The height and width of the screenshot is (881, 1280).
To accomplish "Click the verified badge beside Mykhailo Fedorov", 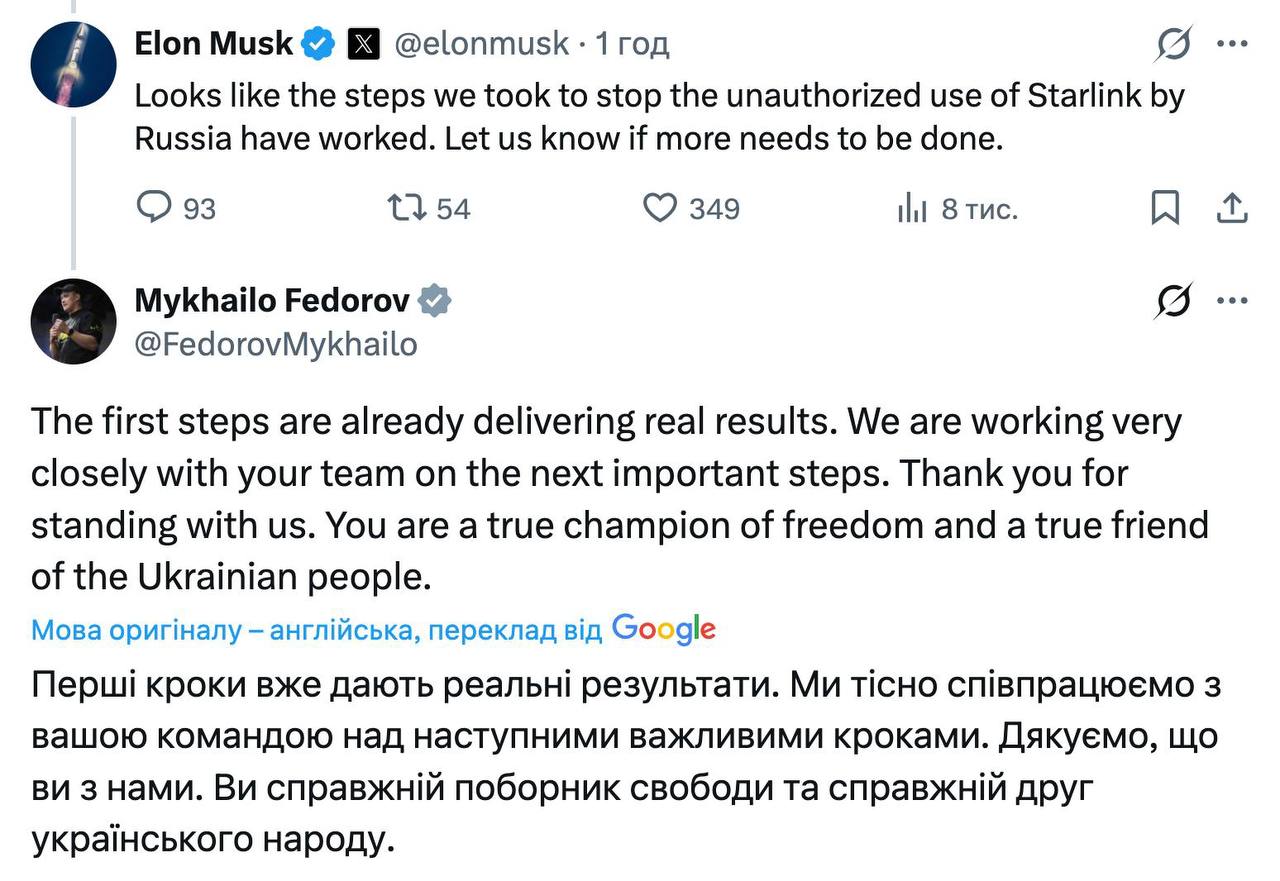I will pos(434,300).
